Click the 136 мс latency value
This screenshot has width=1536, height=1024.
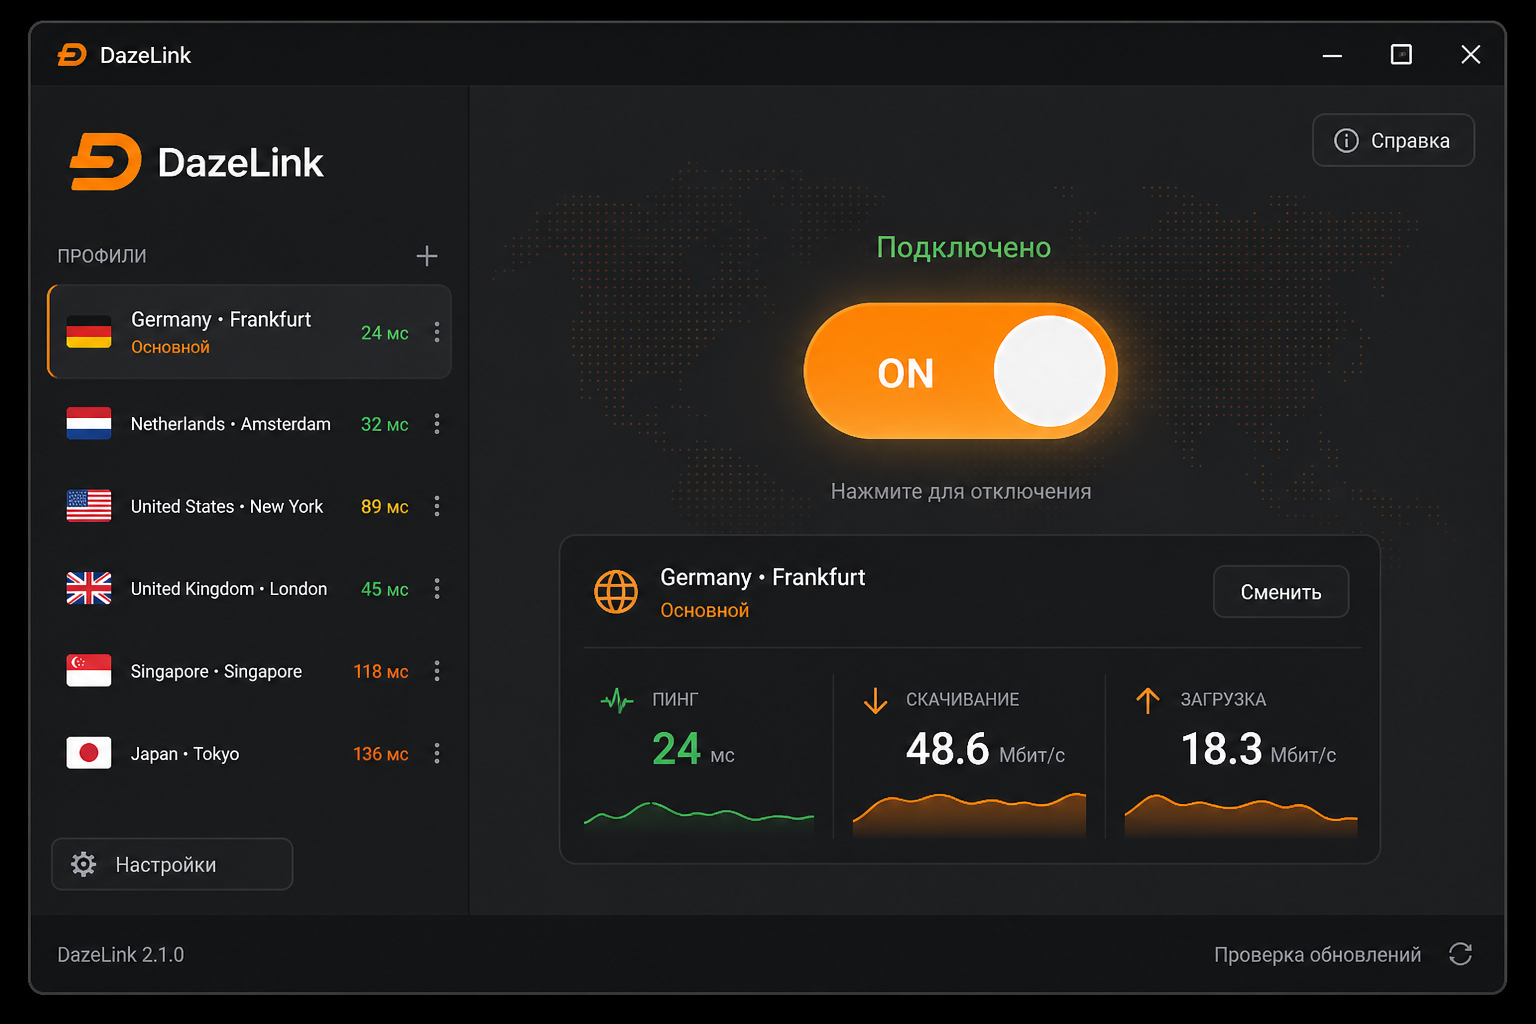click(x=381, y=754)
